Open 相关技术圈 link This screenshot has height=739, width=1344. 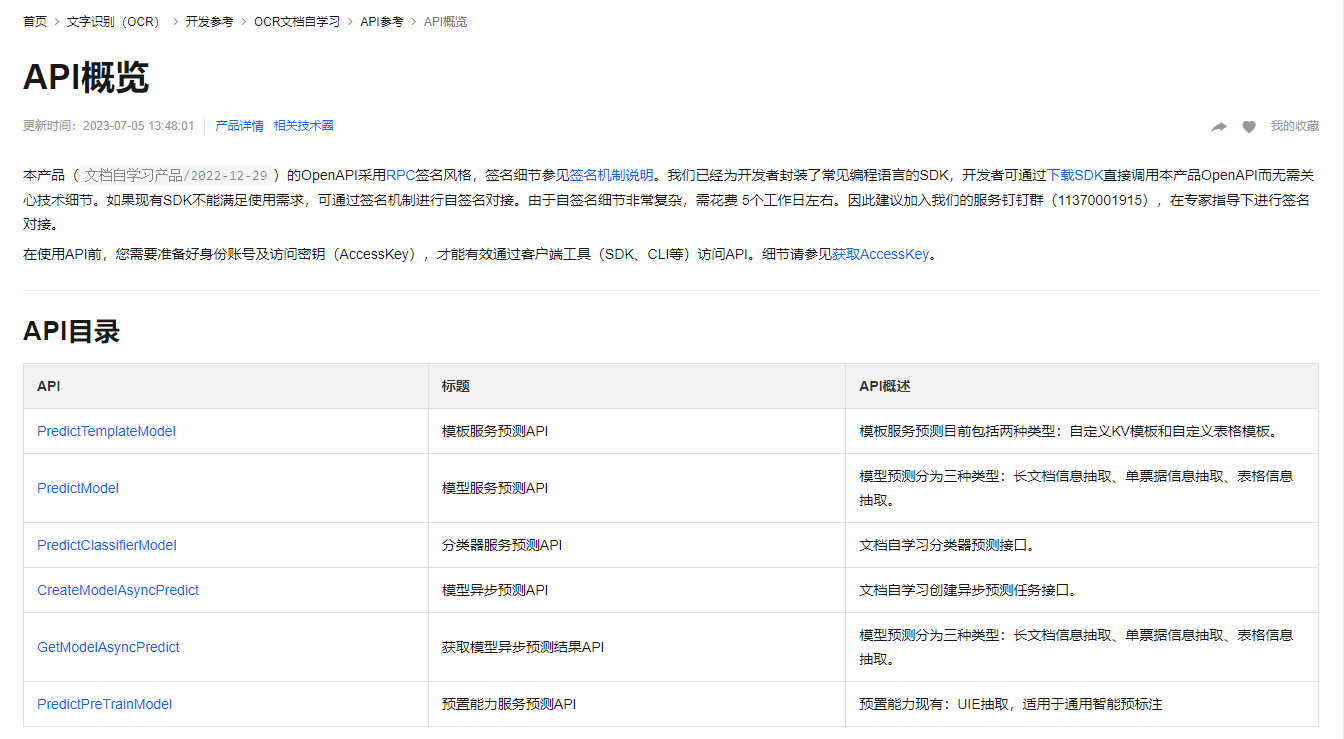[304, 126]
